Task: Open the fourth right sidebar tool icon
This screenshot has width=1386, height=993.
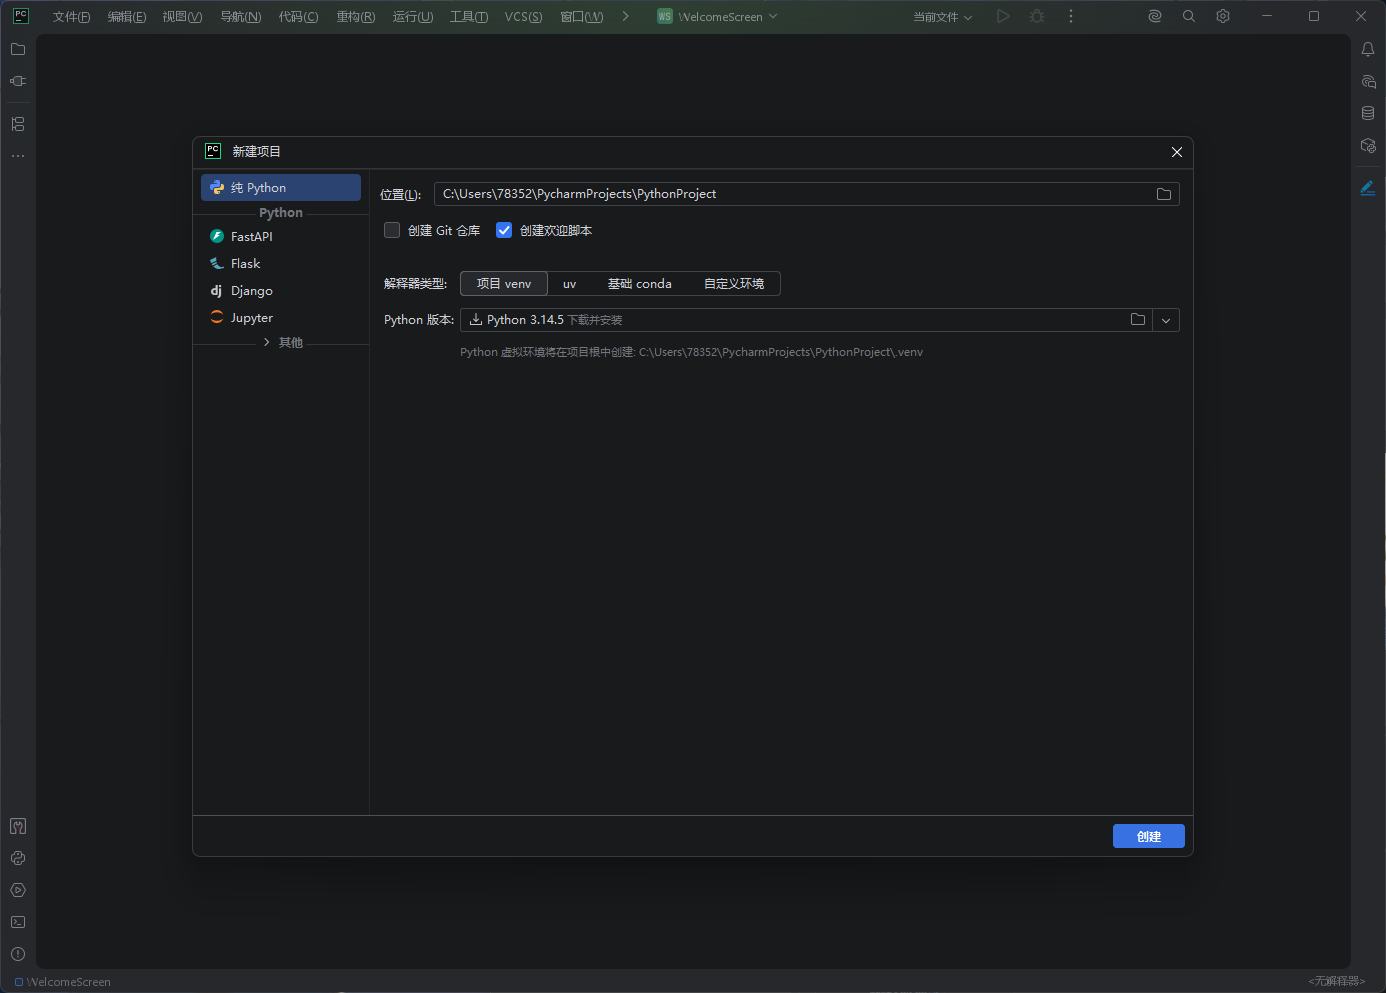Action: pyautogui.click(x=1368, y=145)
